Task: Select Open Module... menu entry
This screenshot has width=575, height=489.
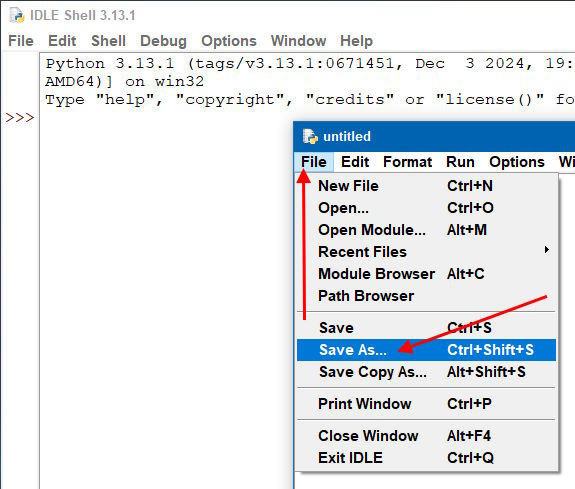Action: (426, 230)
